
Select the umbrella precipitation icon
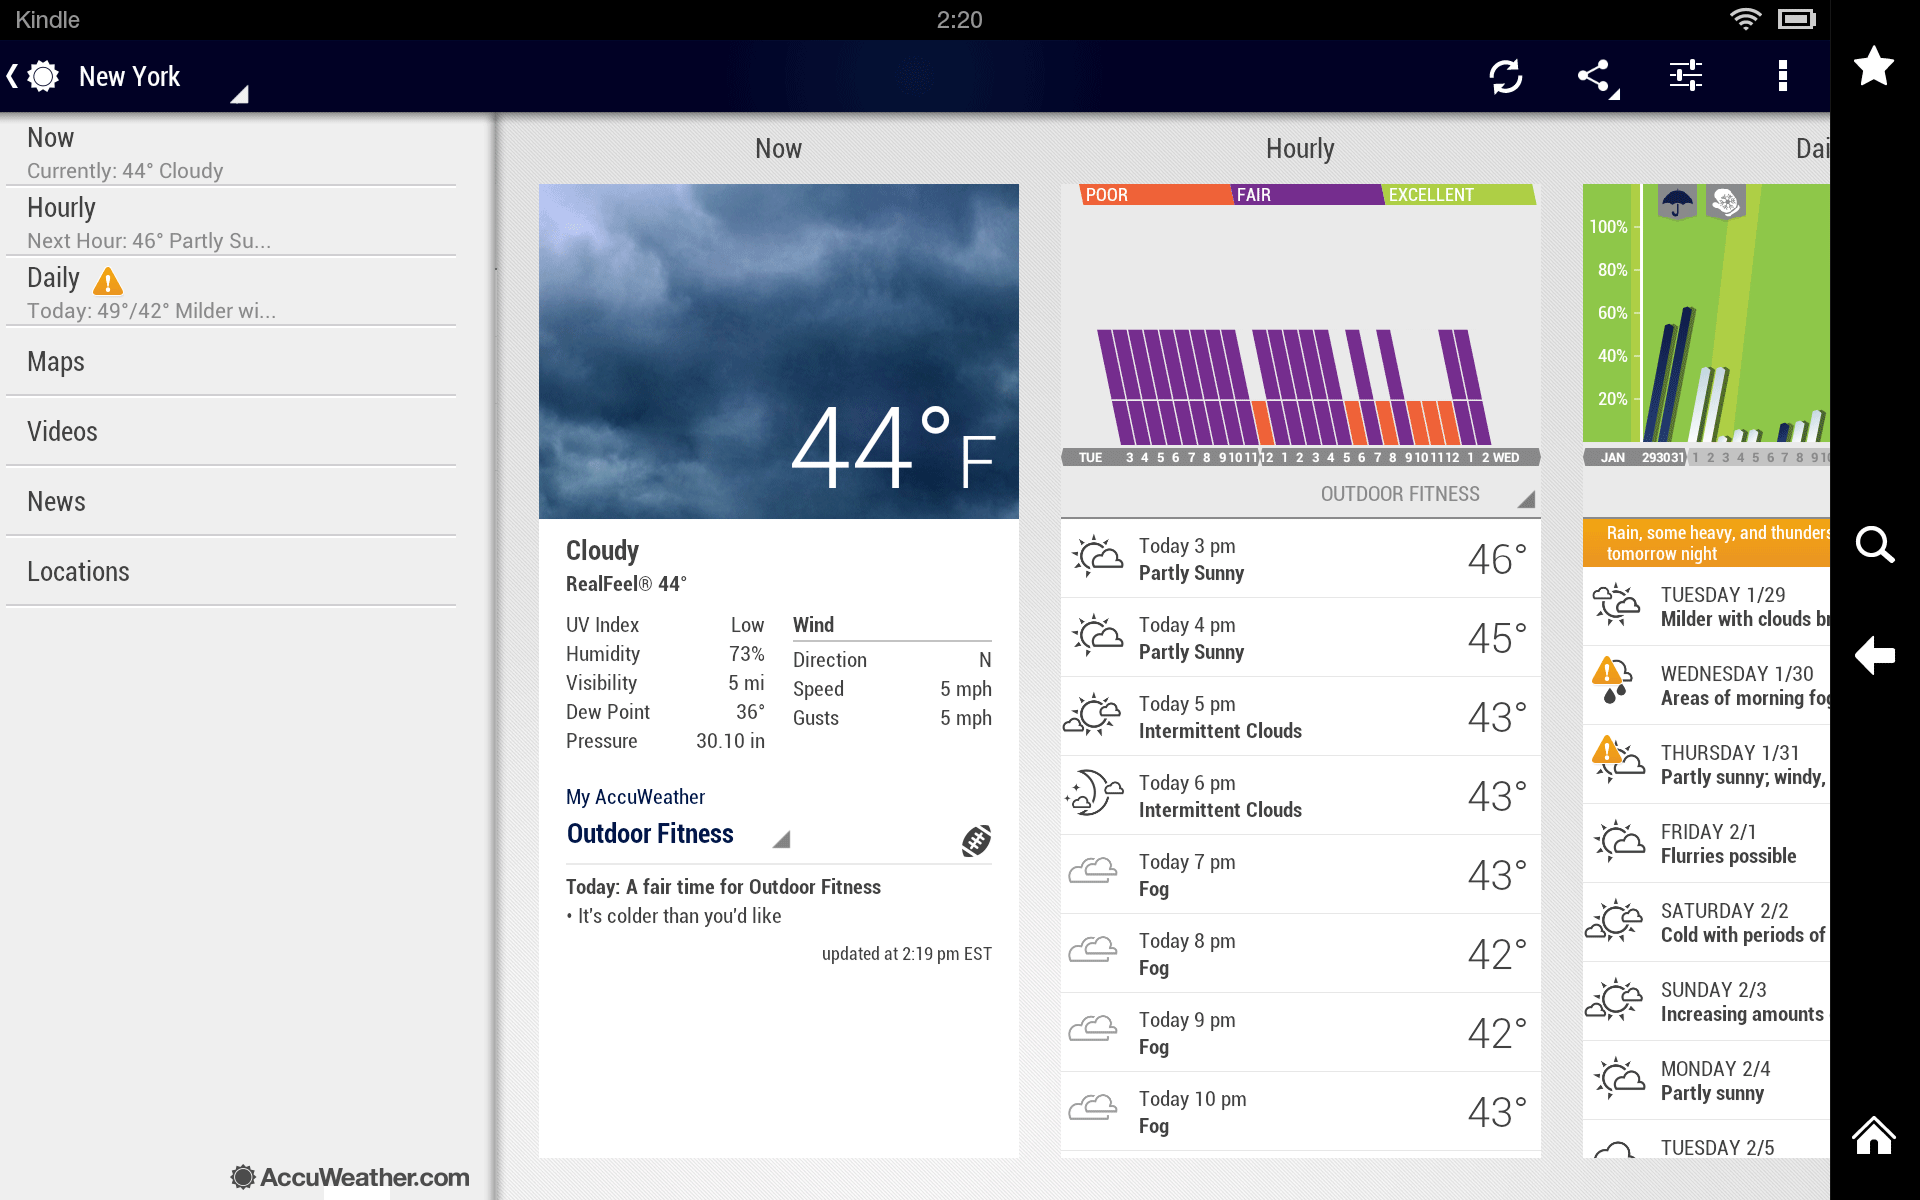(x=1677, y=203)
